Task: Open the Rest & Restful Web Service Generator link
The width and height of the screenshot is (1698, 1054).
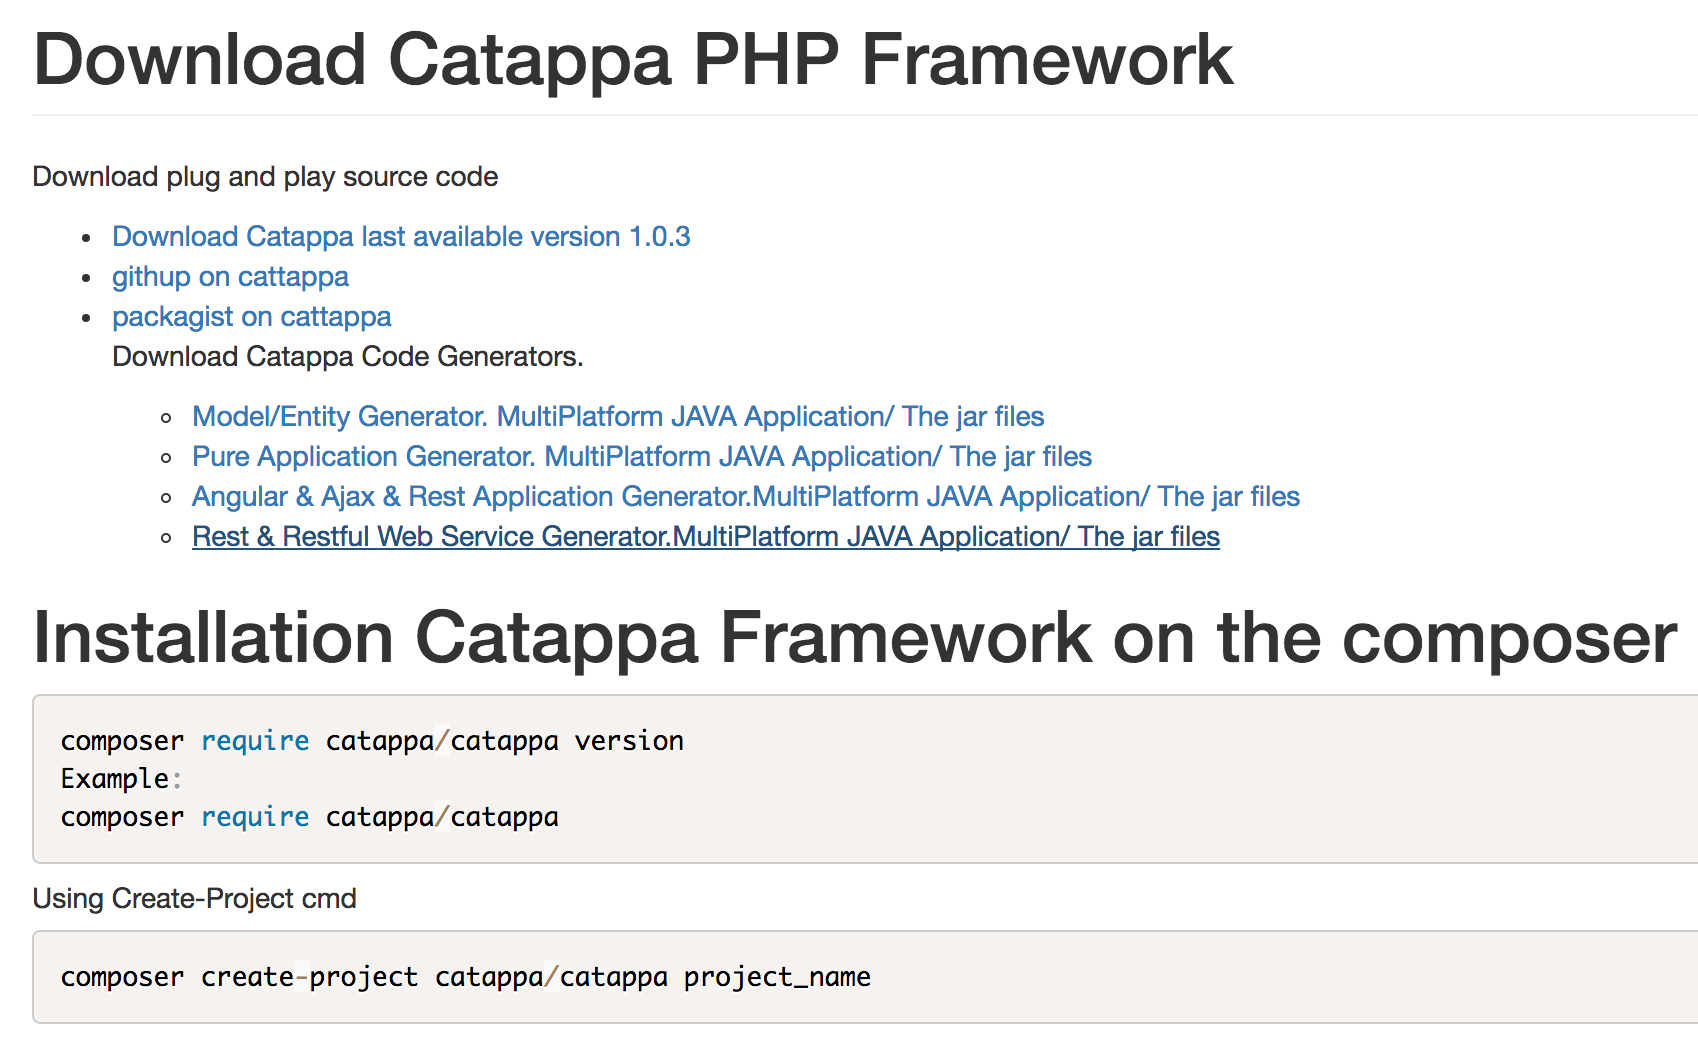Action: point(705,537)
